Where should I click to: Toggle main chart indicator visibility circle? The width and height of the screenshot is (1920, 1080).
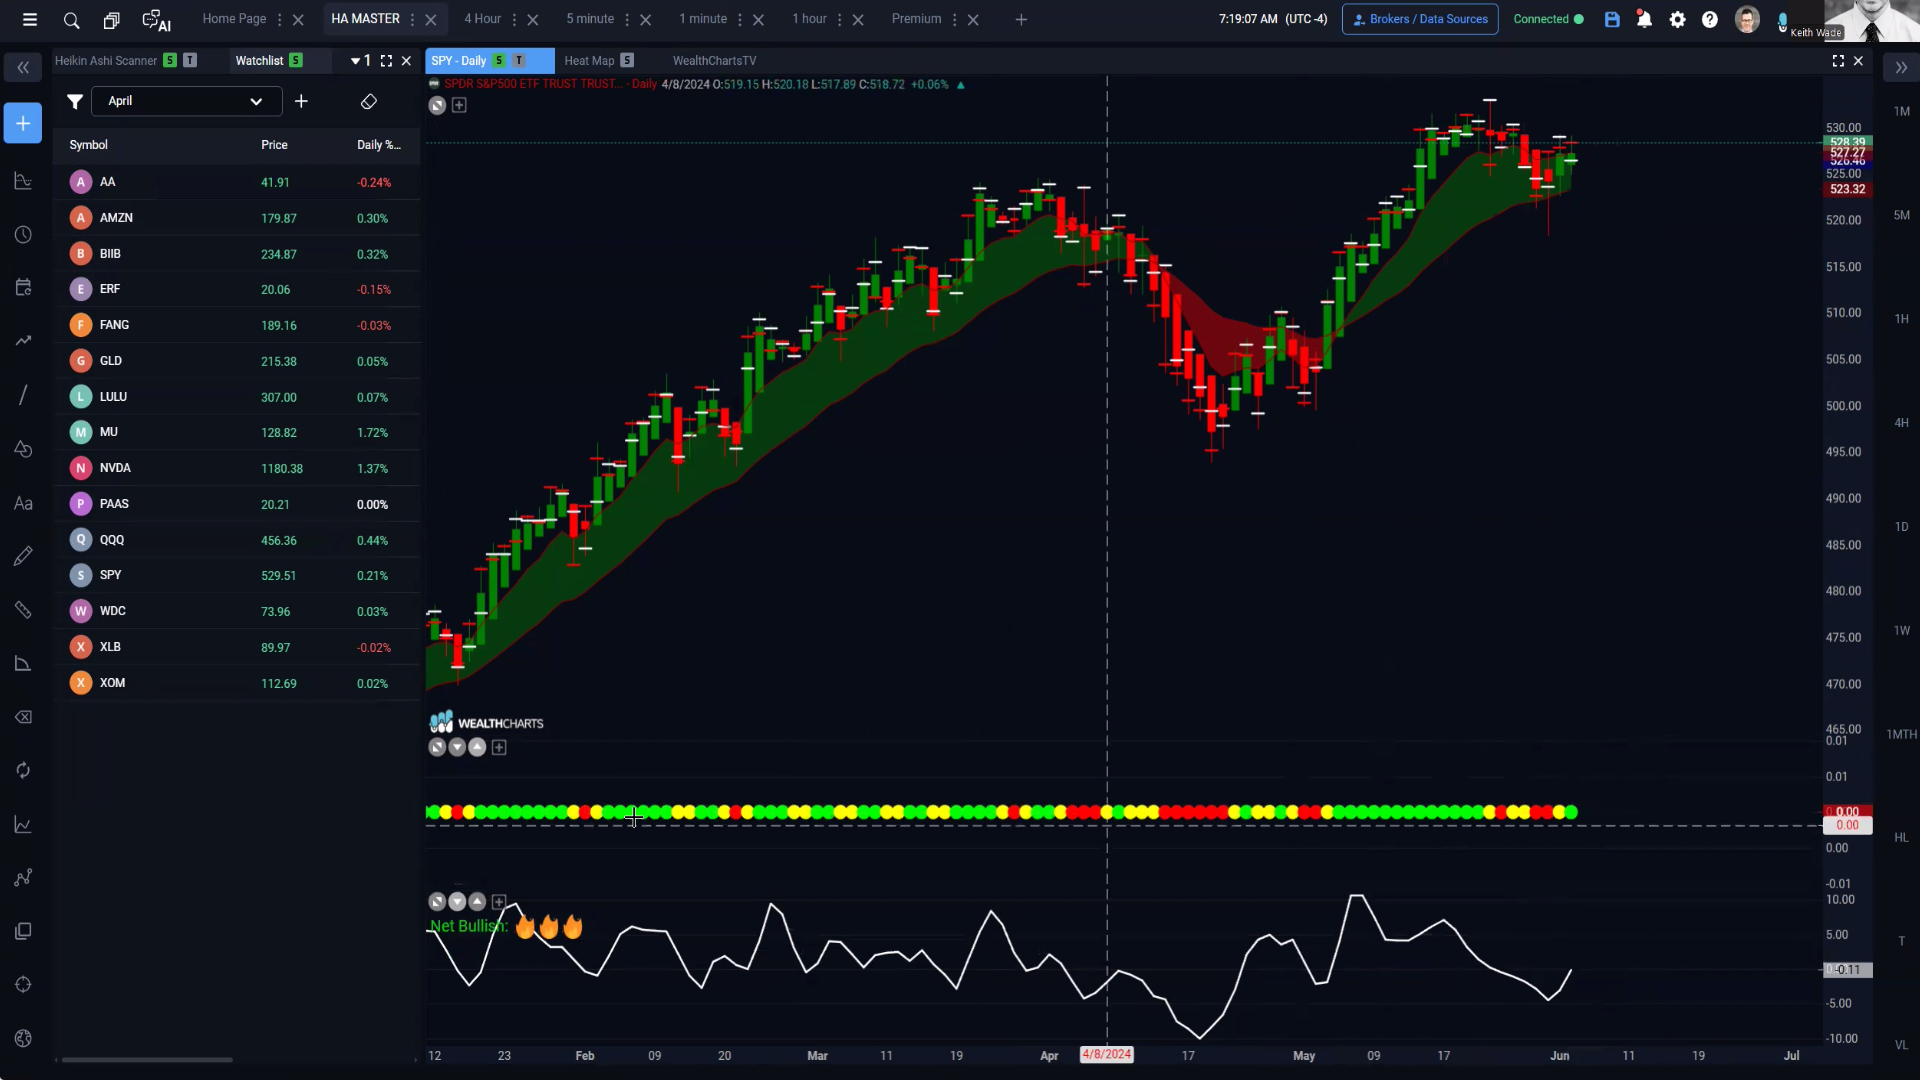(x=437, y=105)
